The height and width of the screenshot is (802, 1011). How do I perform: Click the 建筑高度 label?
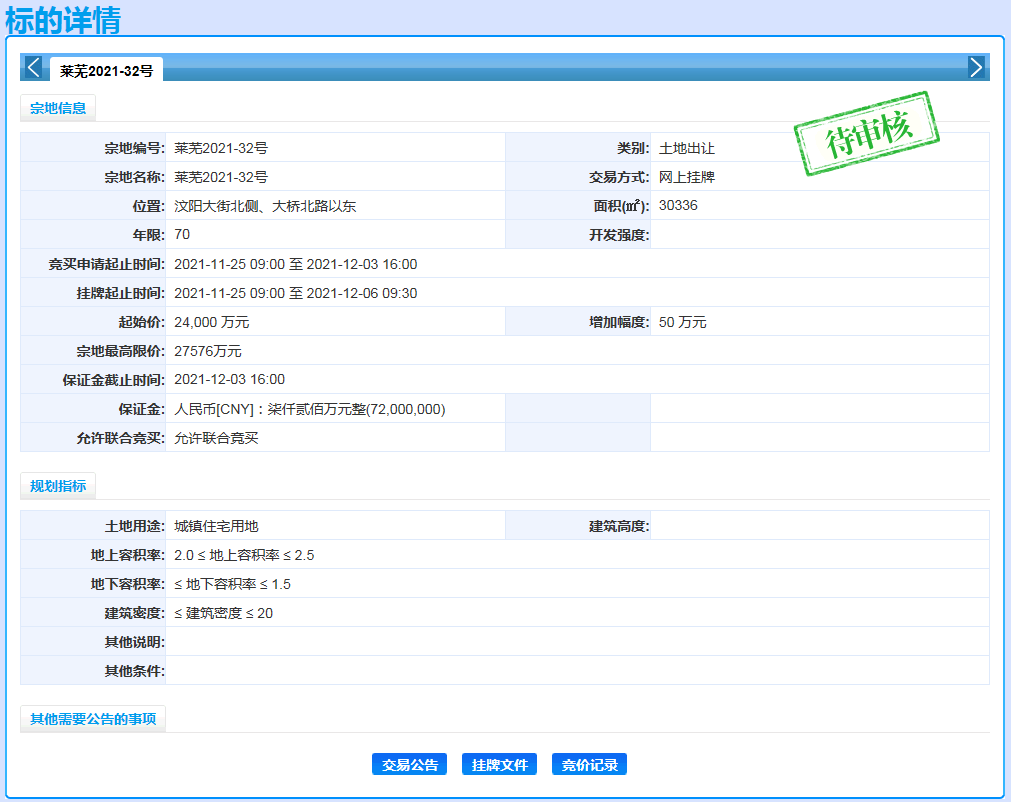tap(619, 527)
